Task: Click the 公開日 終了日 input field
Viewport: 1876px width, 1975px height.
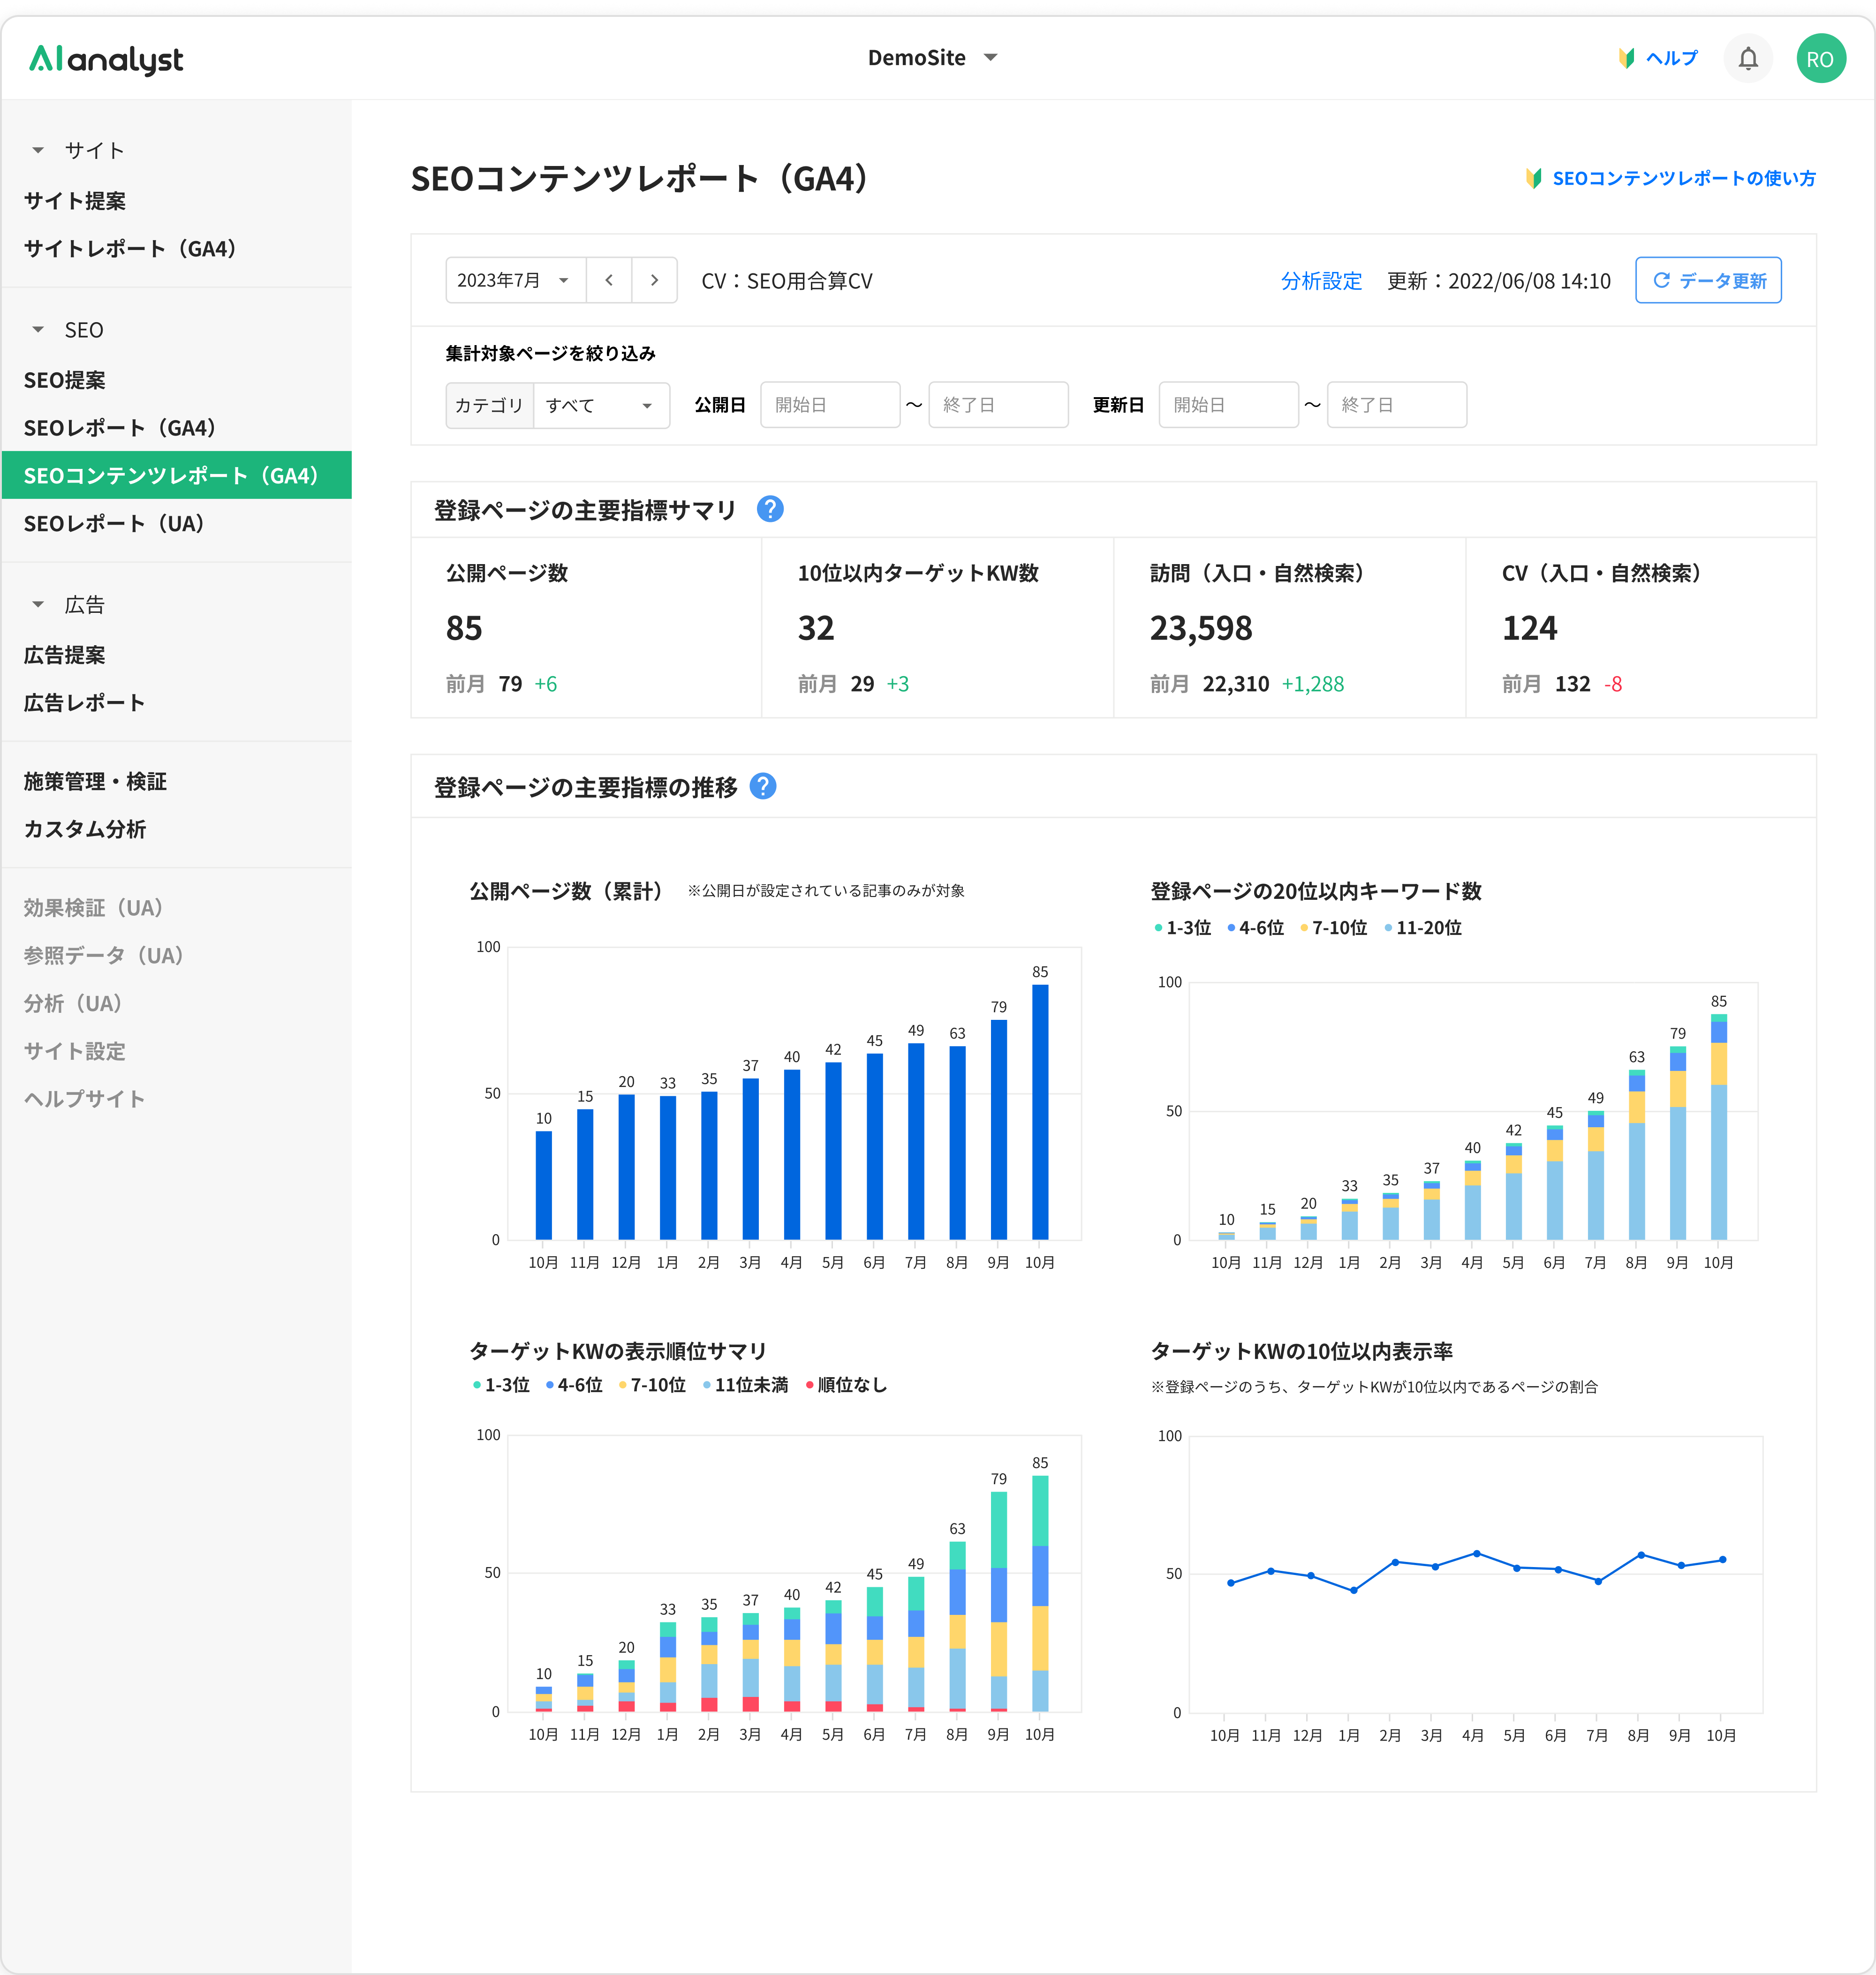Action: click(998, 405)
